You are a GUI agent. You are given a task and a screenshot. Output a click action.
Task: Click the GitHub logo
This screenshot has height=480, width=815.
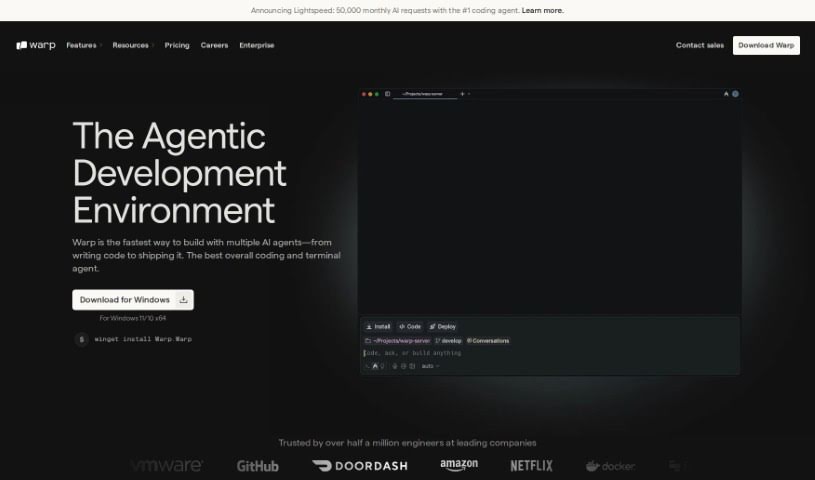pos(258,466)
